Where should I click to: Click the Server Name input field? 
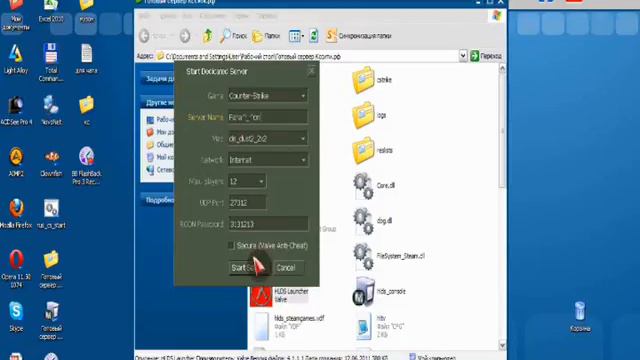pos(268,117)
